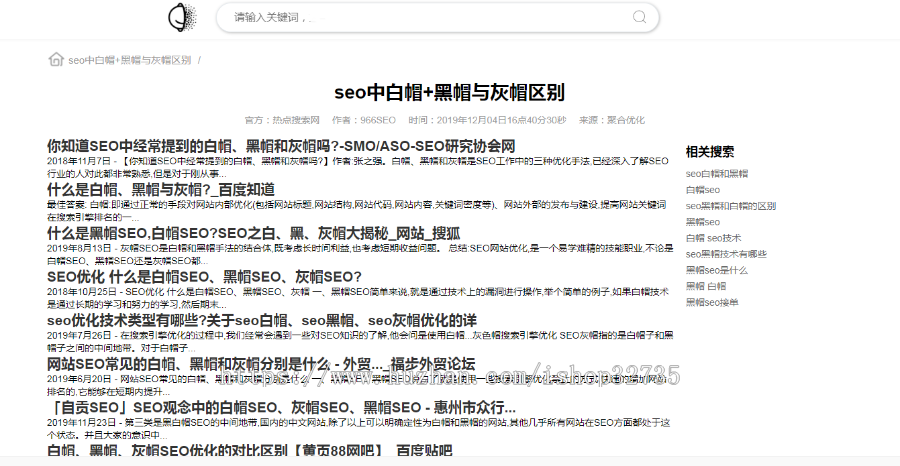Select related search 黑帽seo是什么

[717, 270]
